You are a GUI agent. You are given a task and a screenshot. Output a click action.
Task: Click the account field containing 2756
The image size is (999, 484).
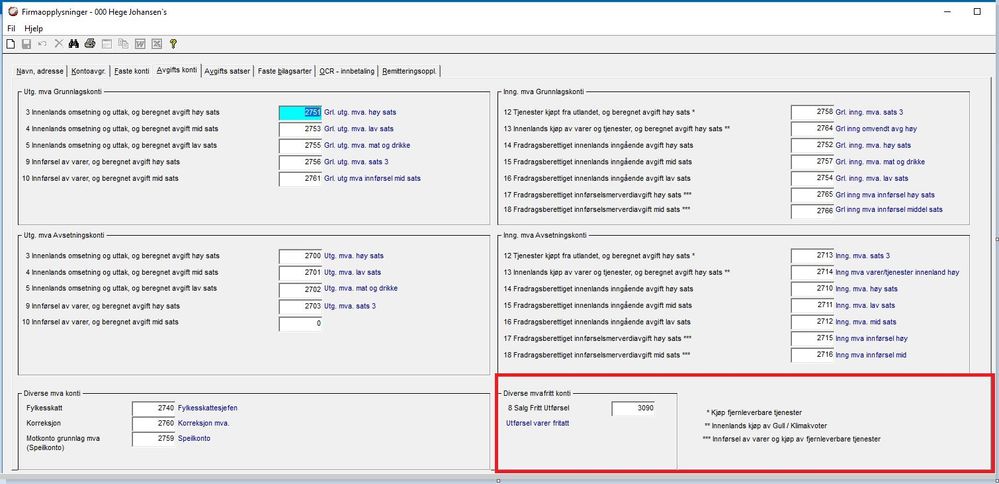[x=300, y=162]
